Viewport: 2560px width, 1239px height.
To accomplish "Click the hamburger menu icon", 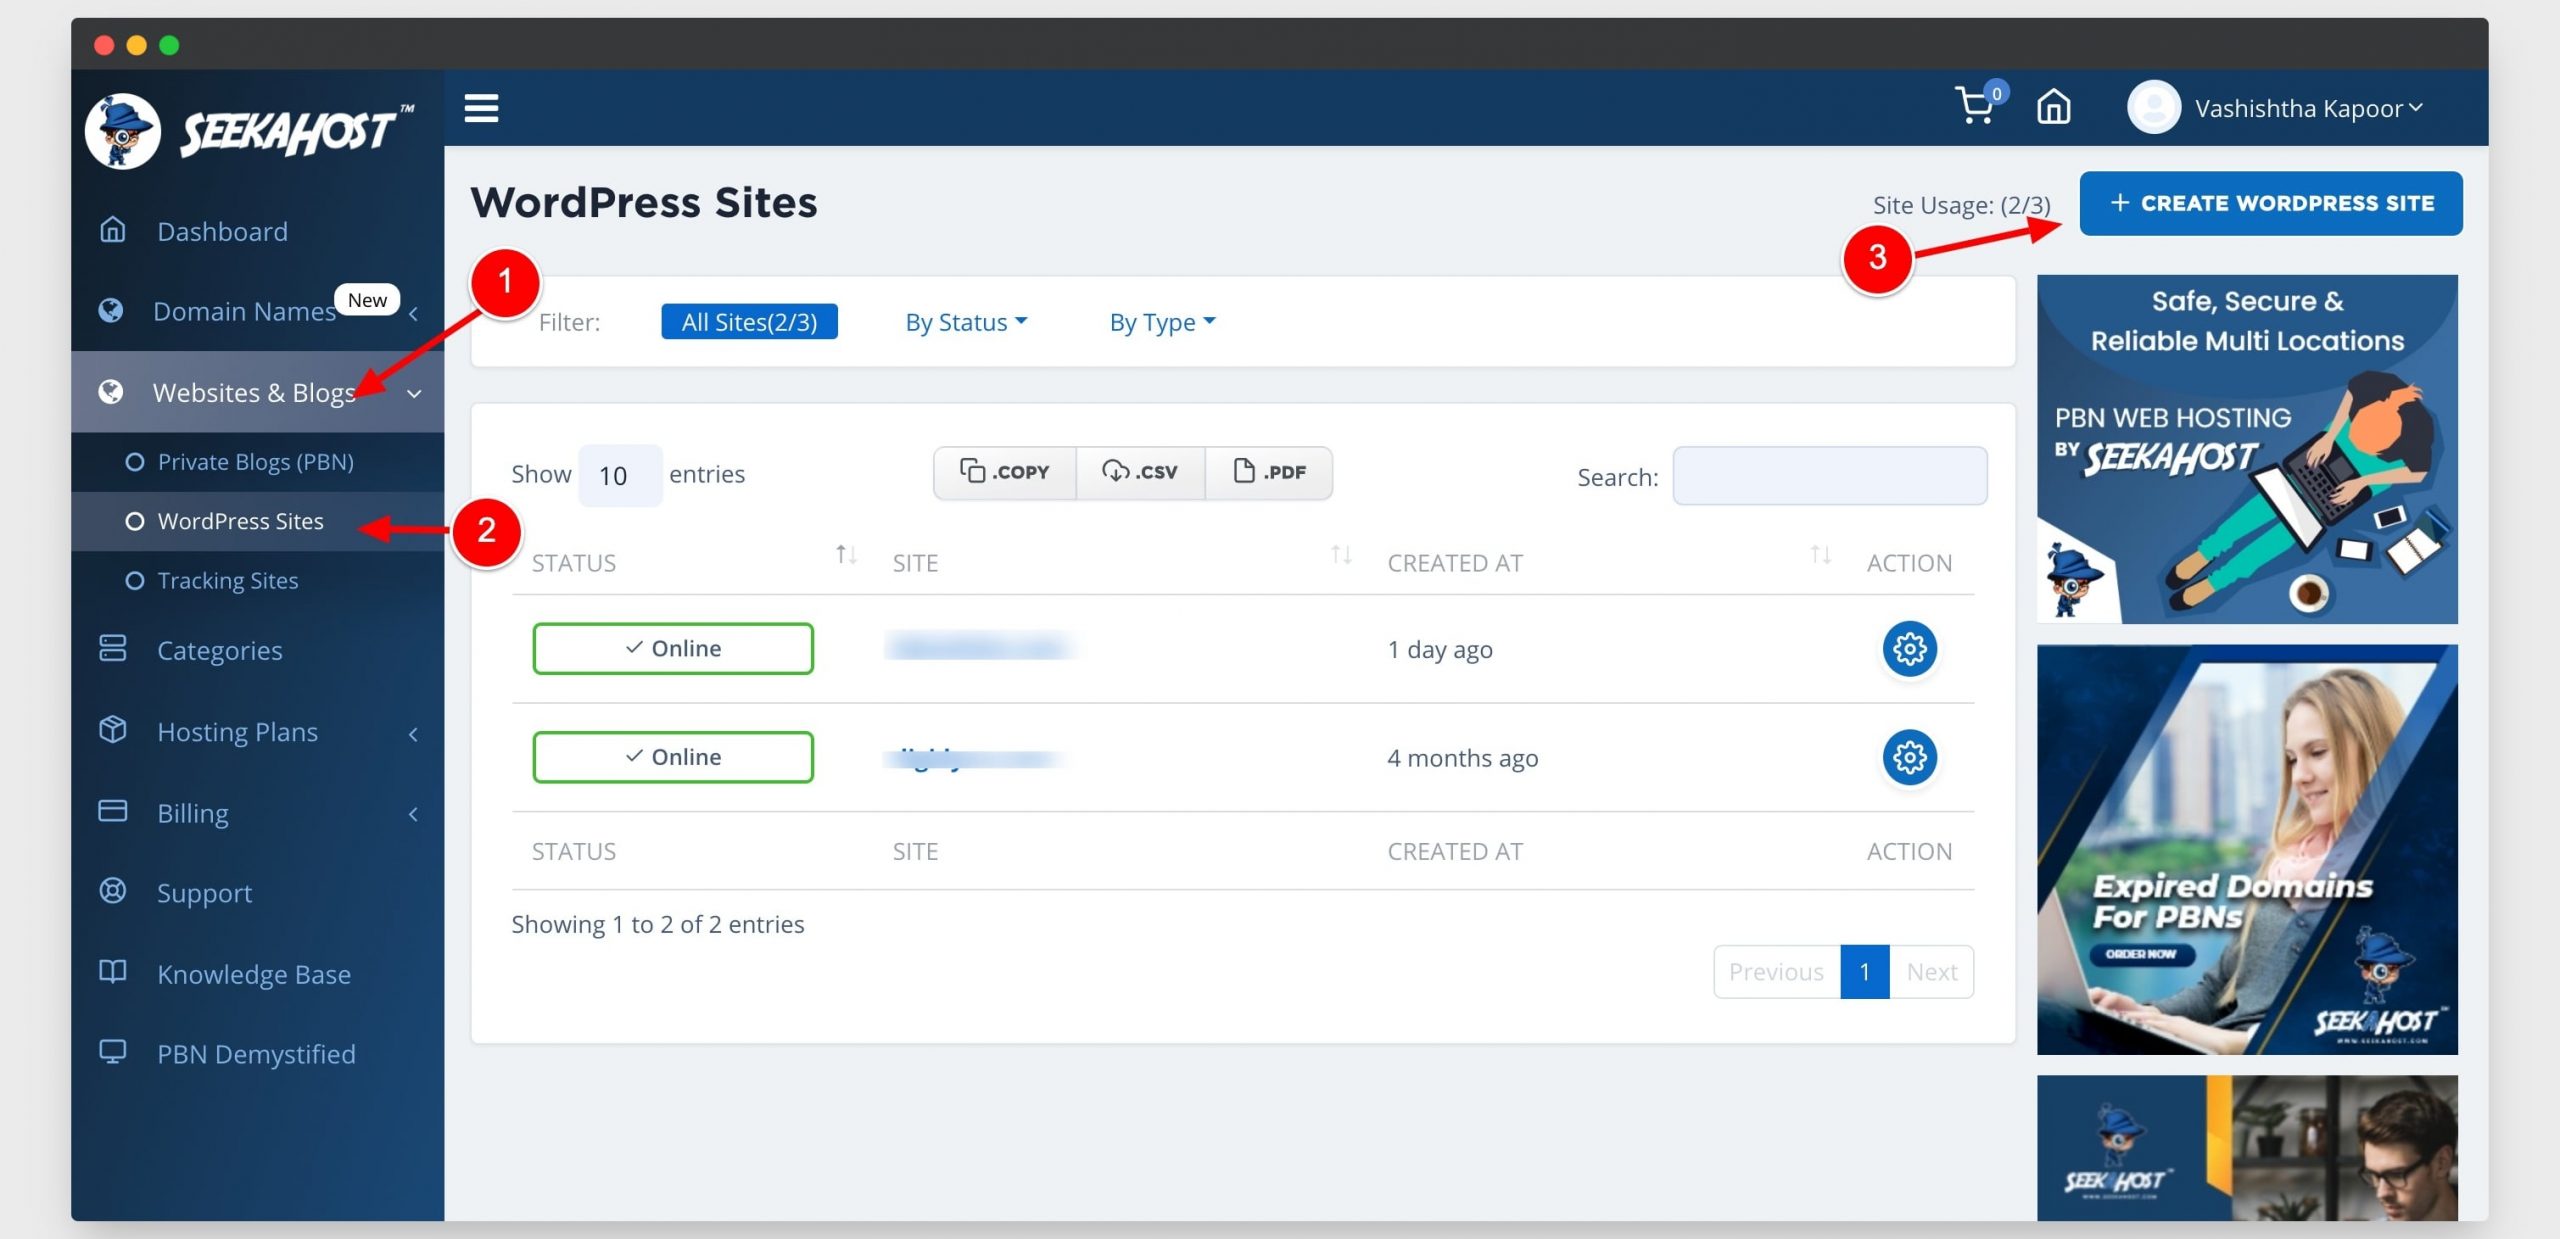I will tap(482, 108).
